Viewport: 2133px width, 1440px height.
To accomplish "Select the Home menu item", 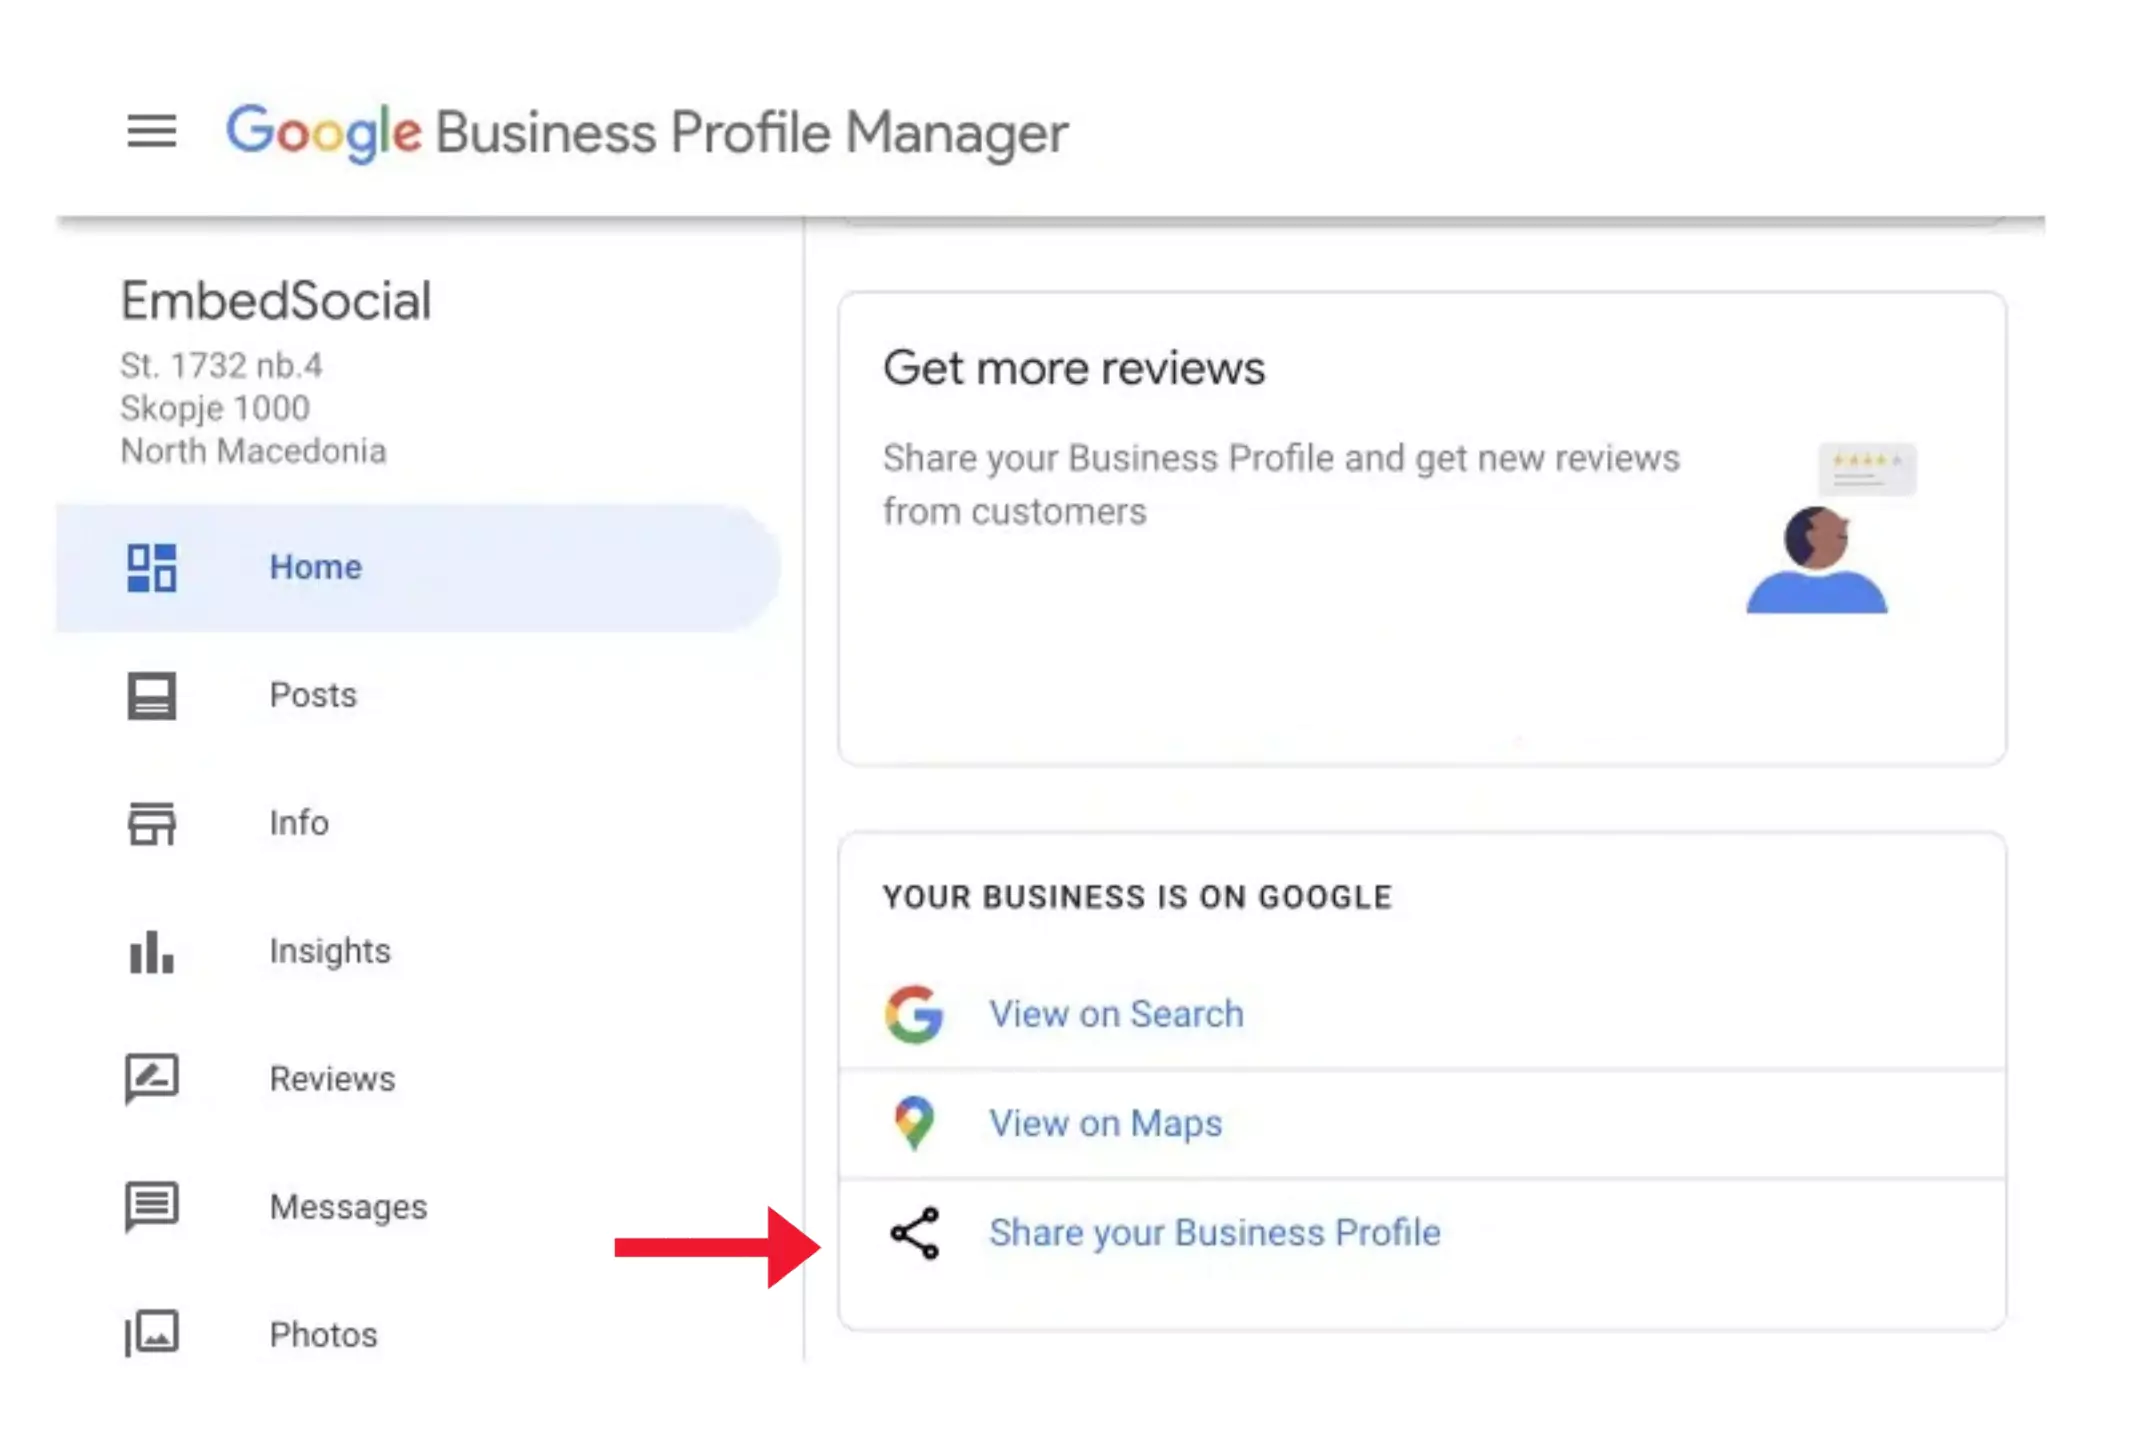I will click(x=315, y=567).
